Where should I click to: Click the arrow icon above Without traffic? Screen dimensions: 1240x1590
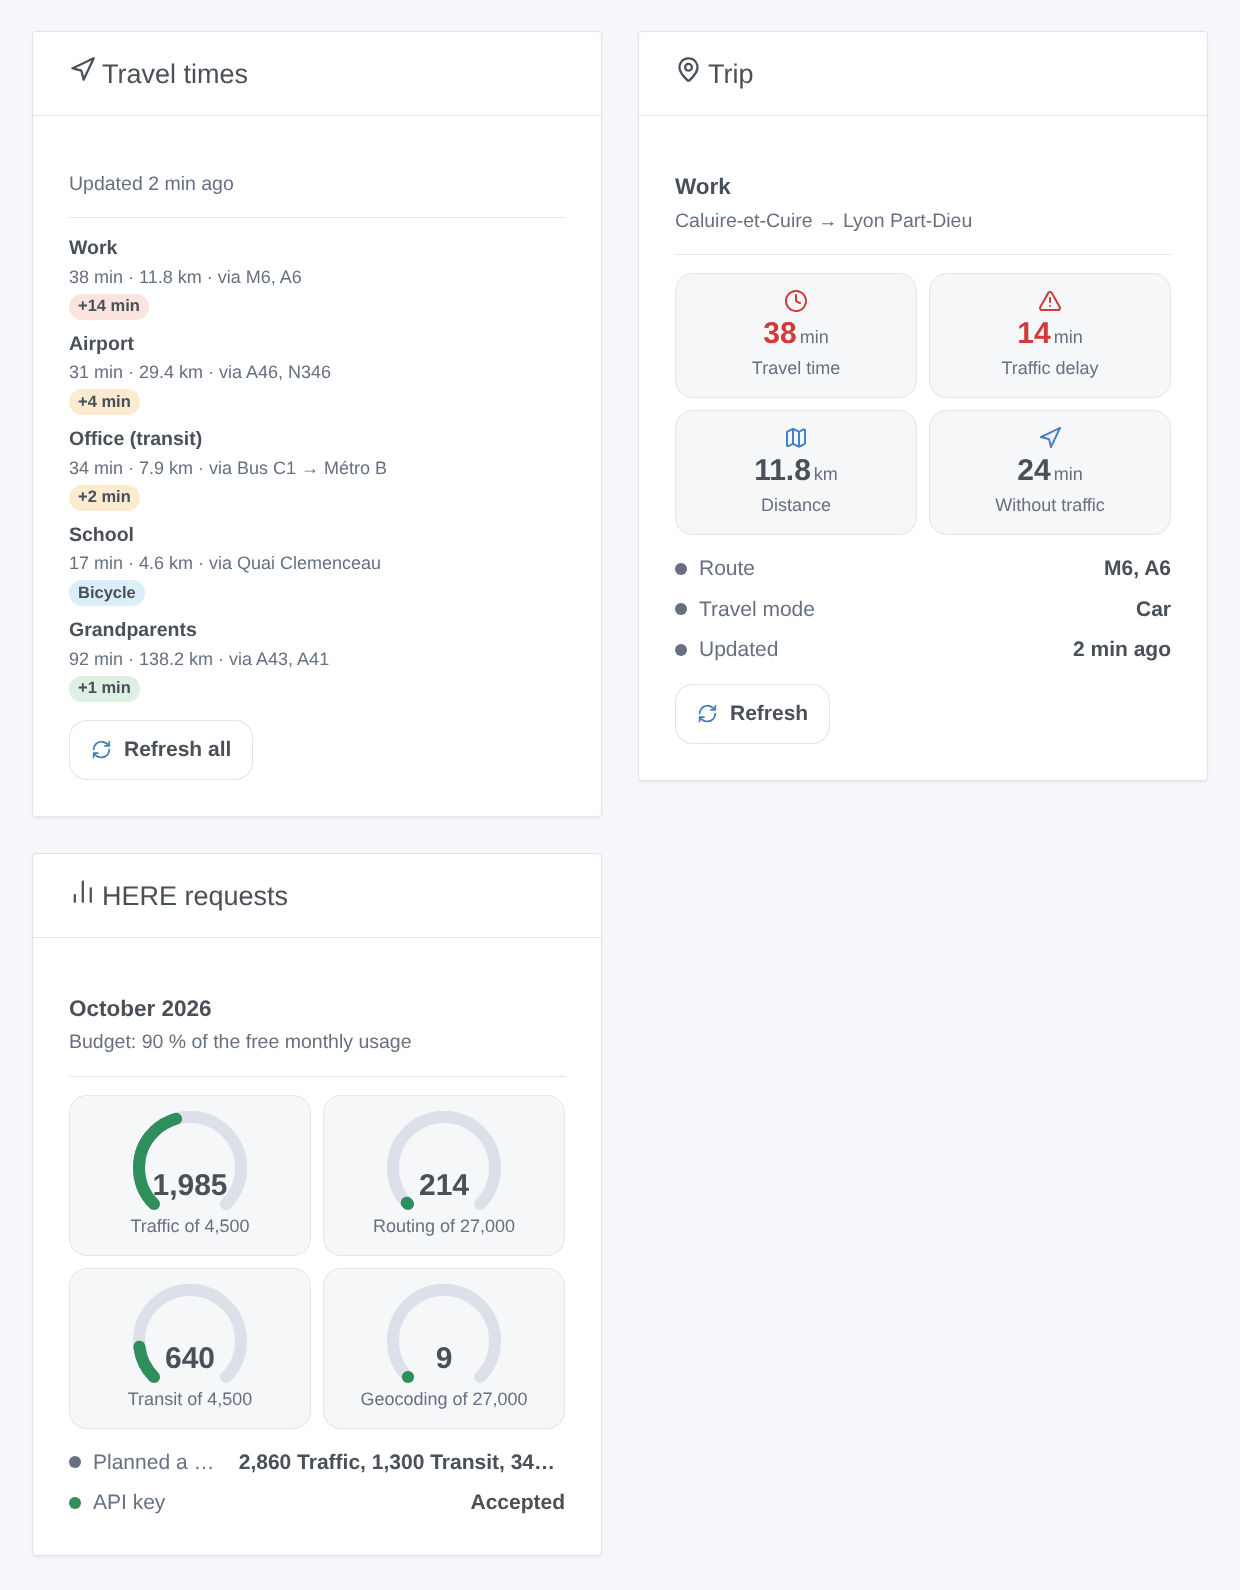pos(1050,438)
